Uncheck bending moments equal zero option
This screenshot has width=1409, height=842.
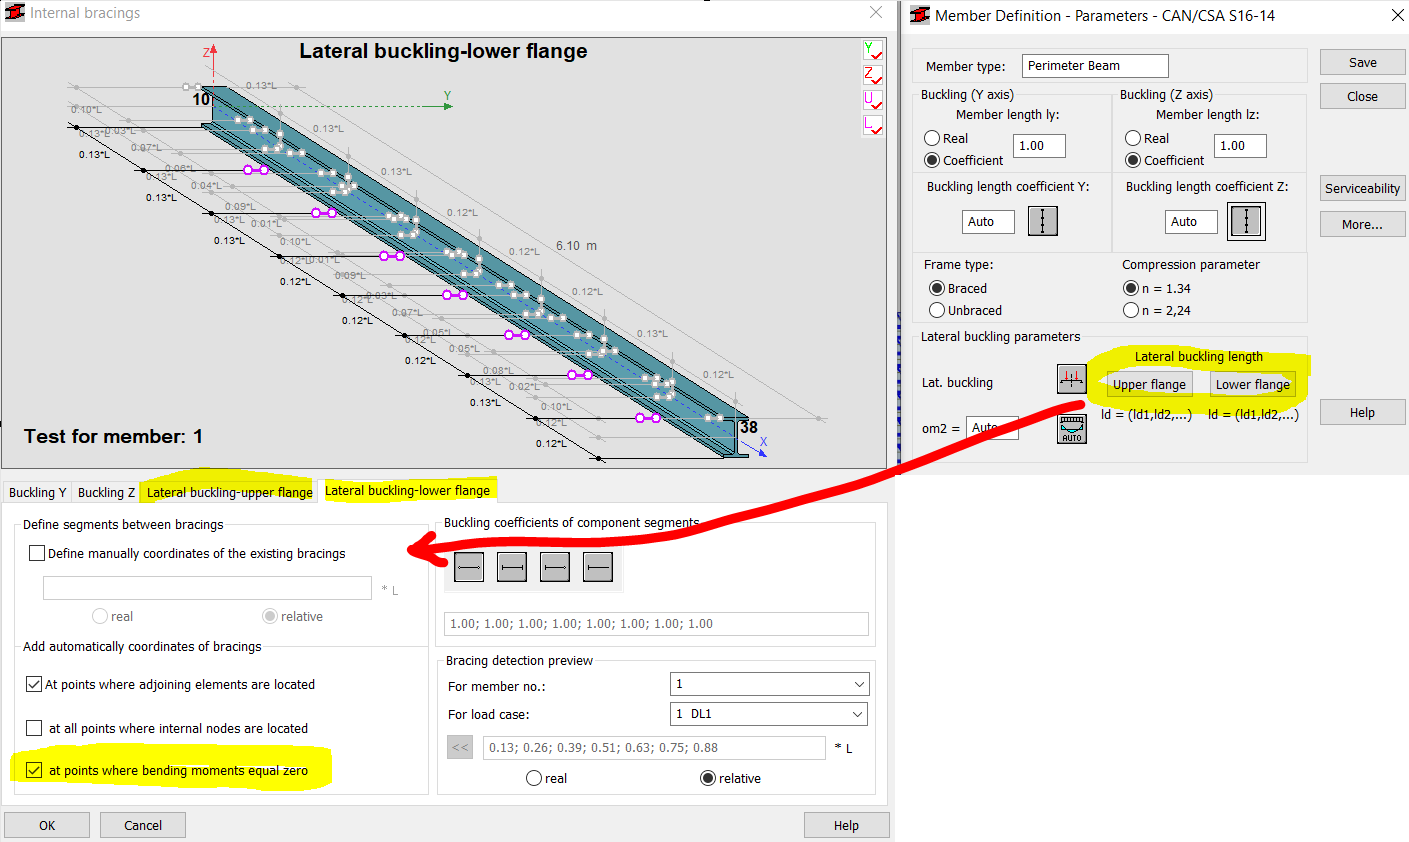point(34,770)
